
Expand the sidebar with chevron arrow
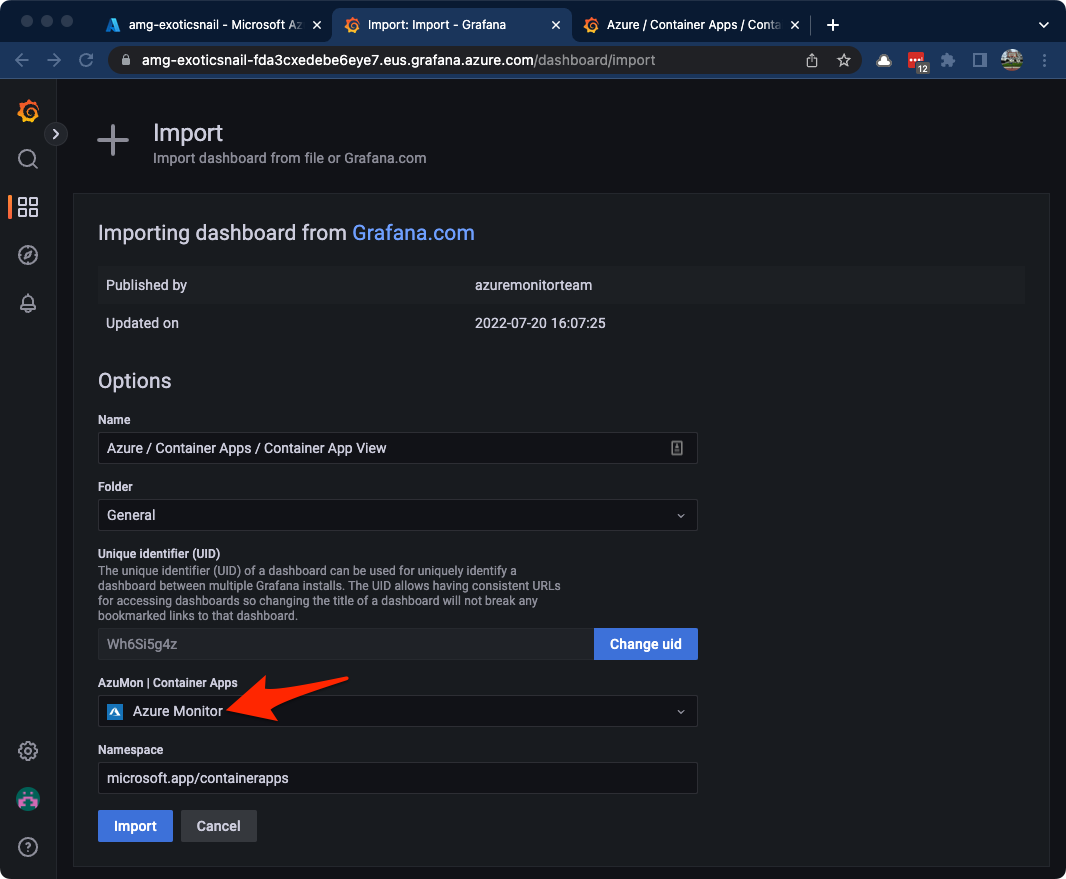tap(56, 133)
